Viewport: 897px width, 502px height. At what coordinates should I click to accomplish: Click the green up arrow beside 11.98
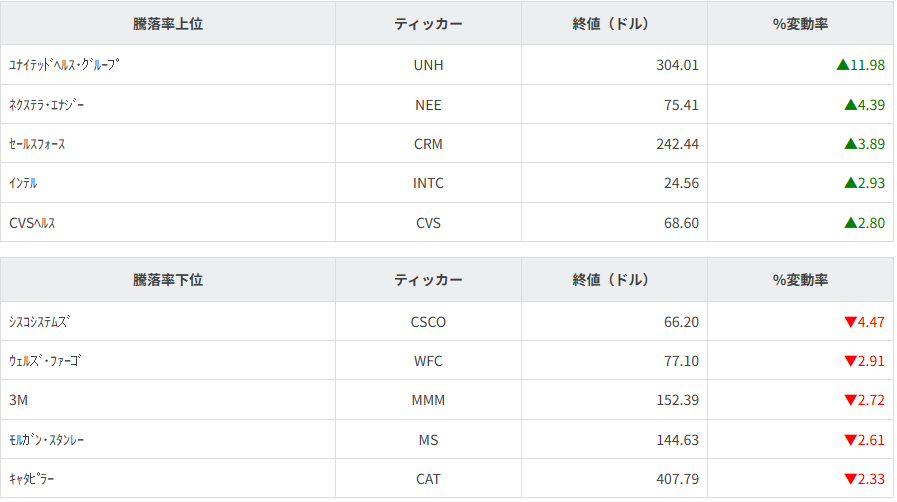(x=842, y=65)
